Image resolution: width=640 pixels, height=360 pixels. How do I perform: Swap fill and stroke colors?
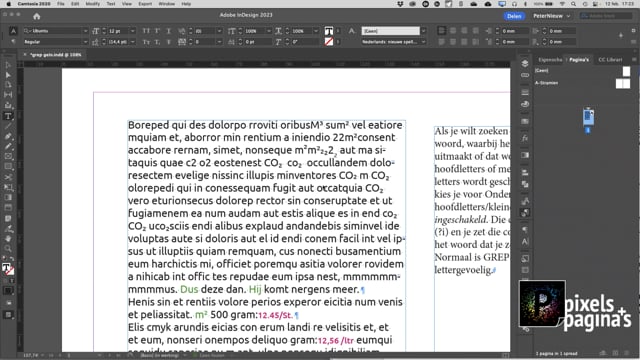12,259
